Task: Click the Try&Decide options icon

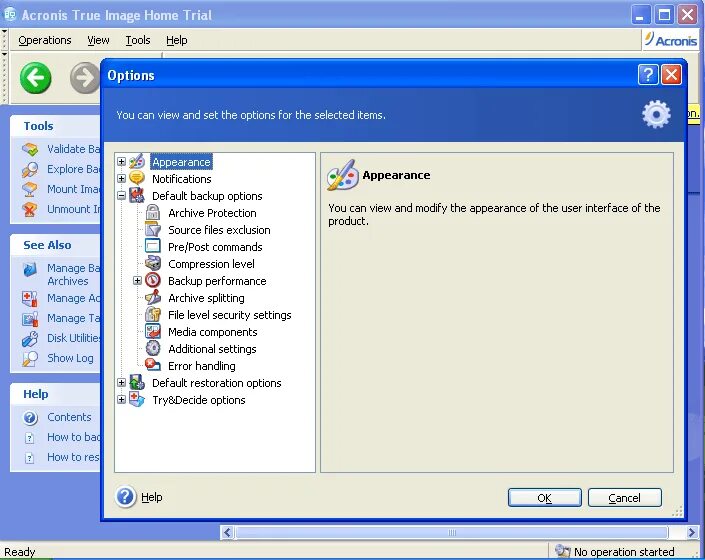Action: point(137,400)
